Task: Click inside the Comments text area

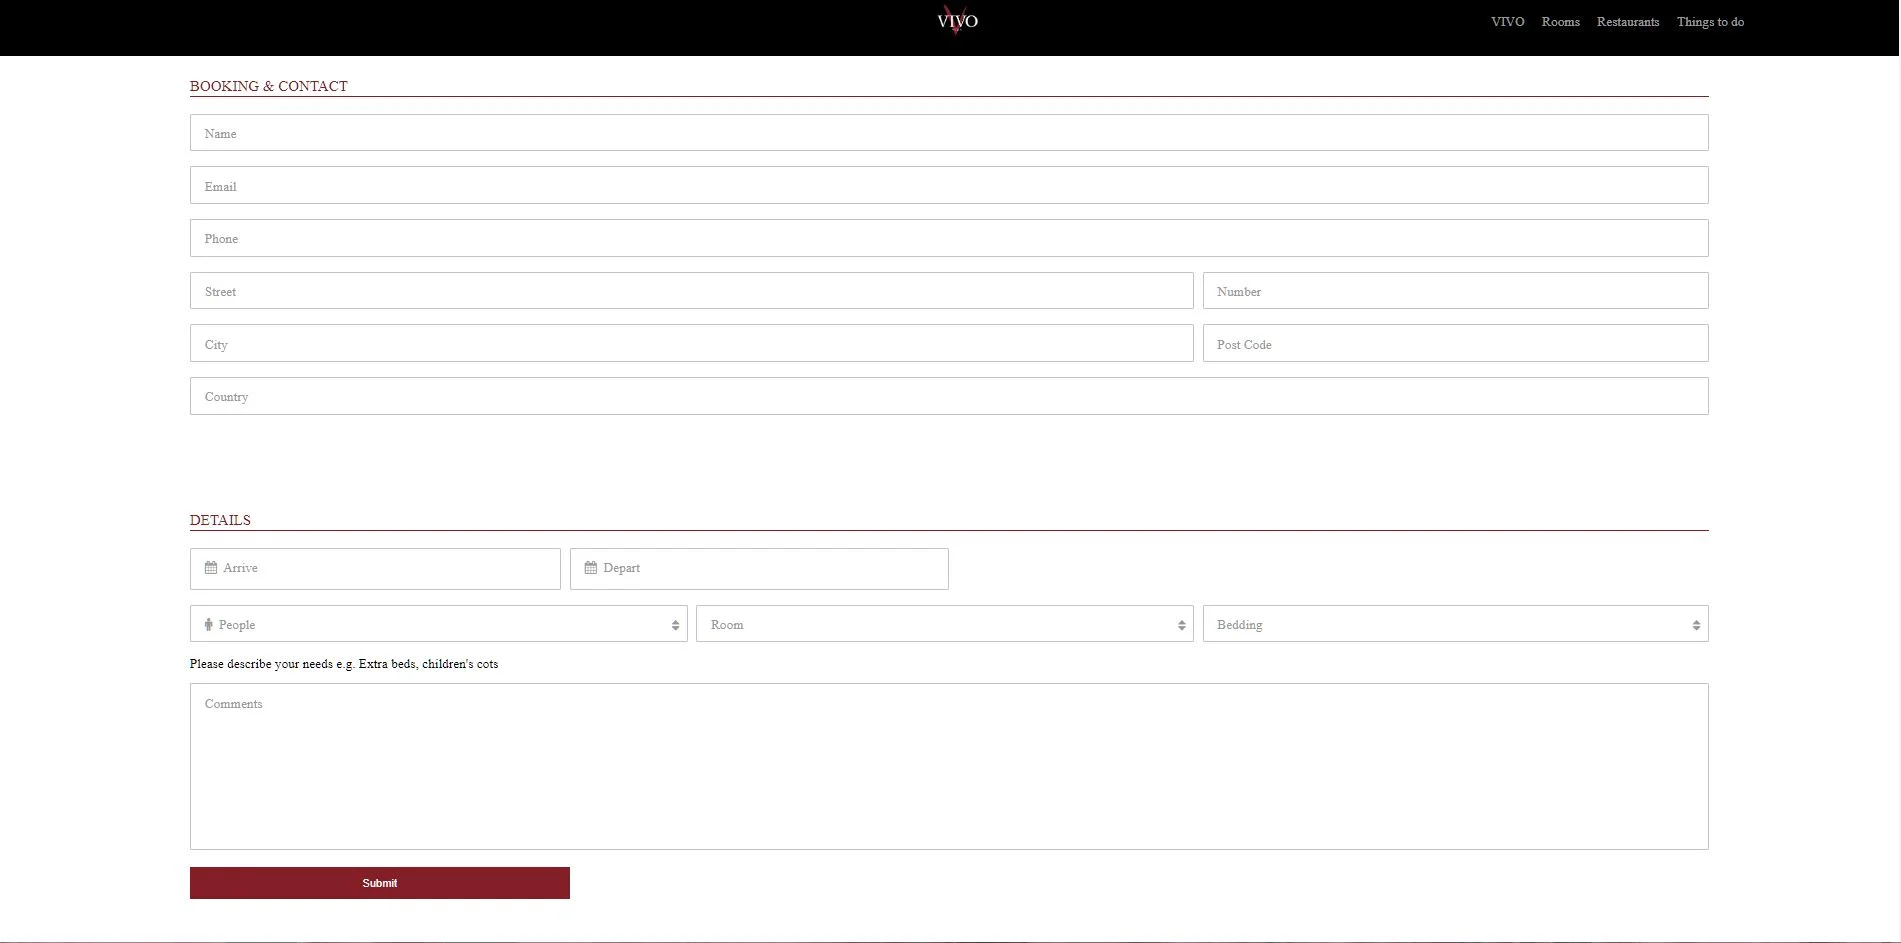Action: pos(948,765)
